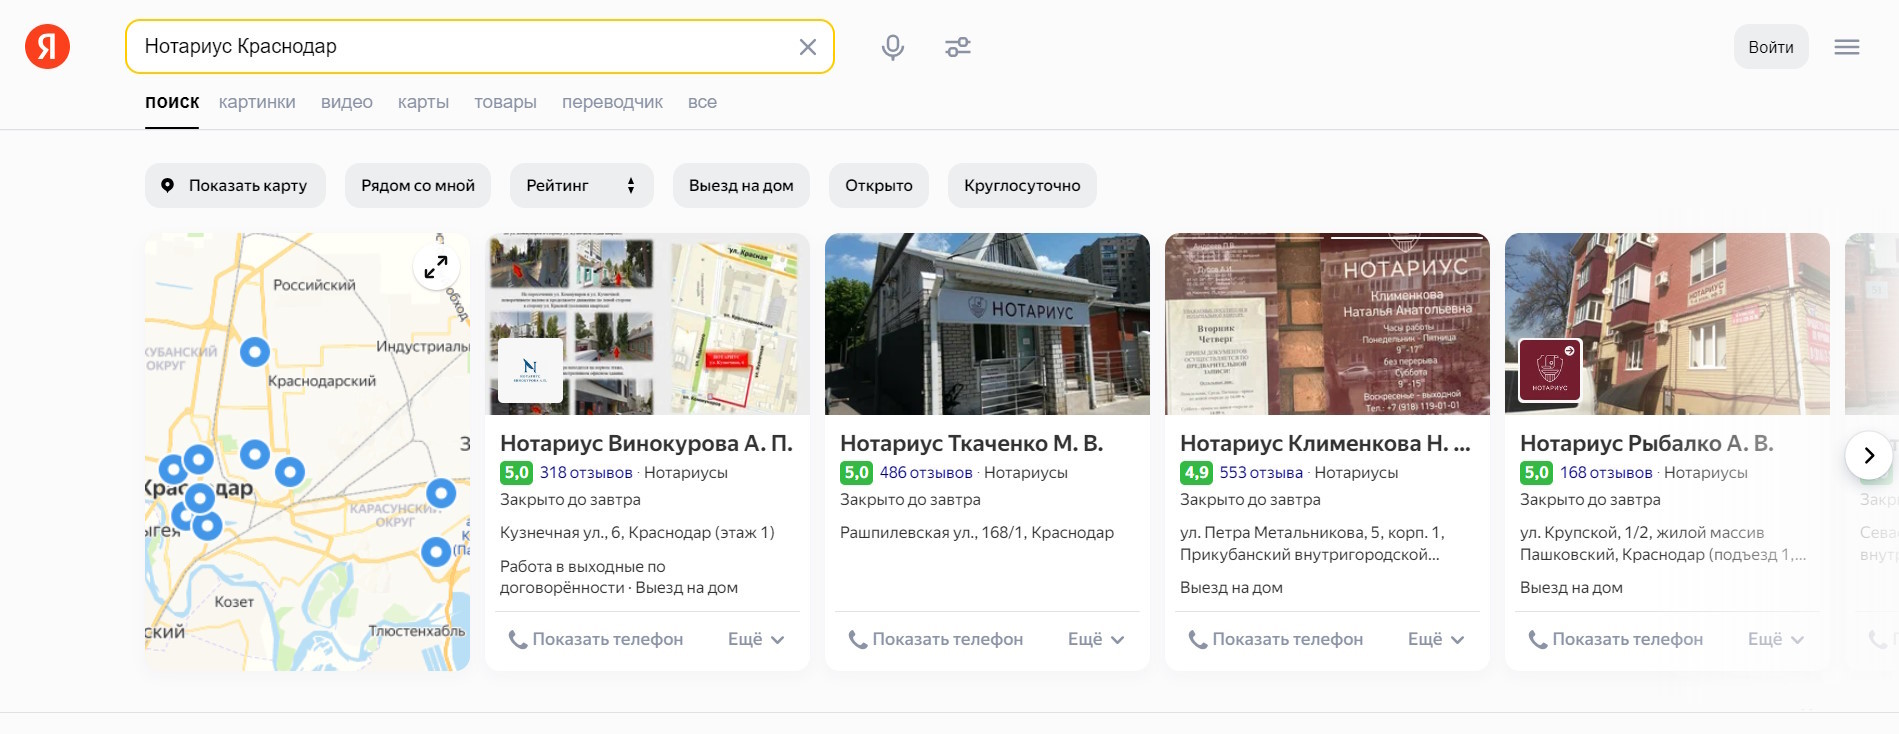The height and width of the screenshot is (734, 1899).
Task: Open search settings sliders icon
Action: point(958,47)
